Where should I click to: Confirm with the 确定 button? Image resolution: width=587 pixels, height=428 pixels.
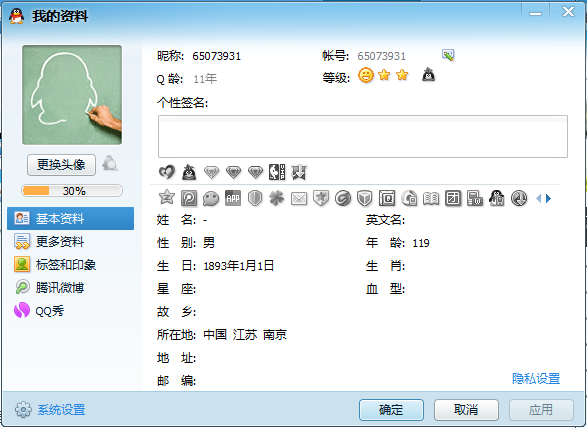click(x=391, y=410)
